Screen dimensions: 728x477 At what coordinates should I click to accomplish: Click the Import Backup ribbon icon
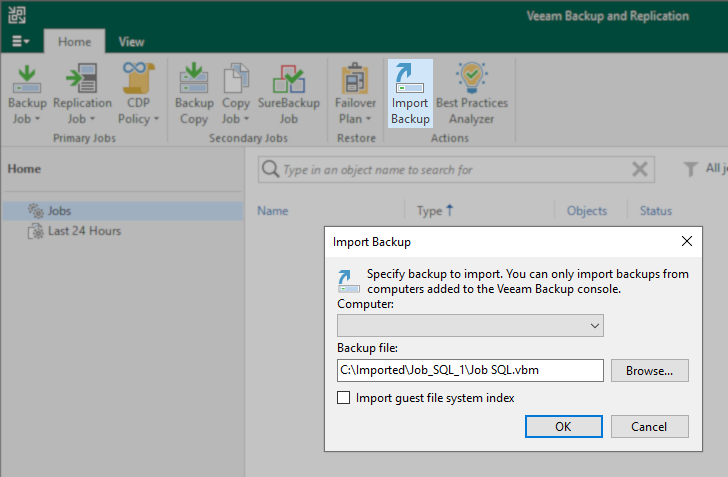[x=410, y=93]
